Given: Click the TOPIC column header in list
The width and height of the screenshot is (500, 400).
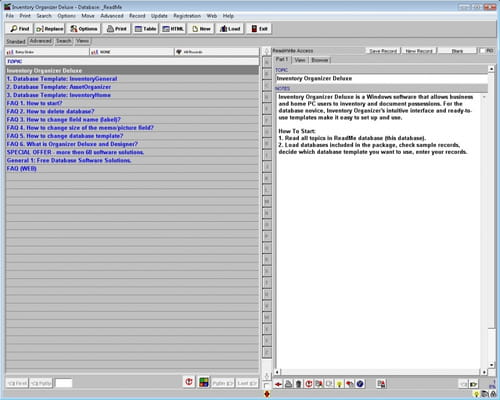Looking at the screenshot, I should point(132,61).
